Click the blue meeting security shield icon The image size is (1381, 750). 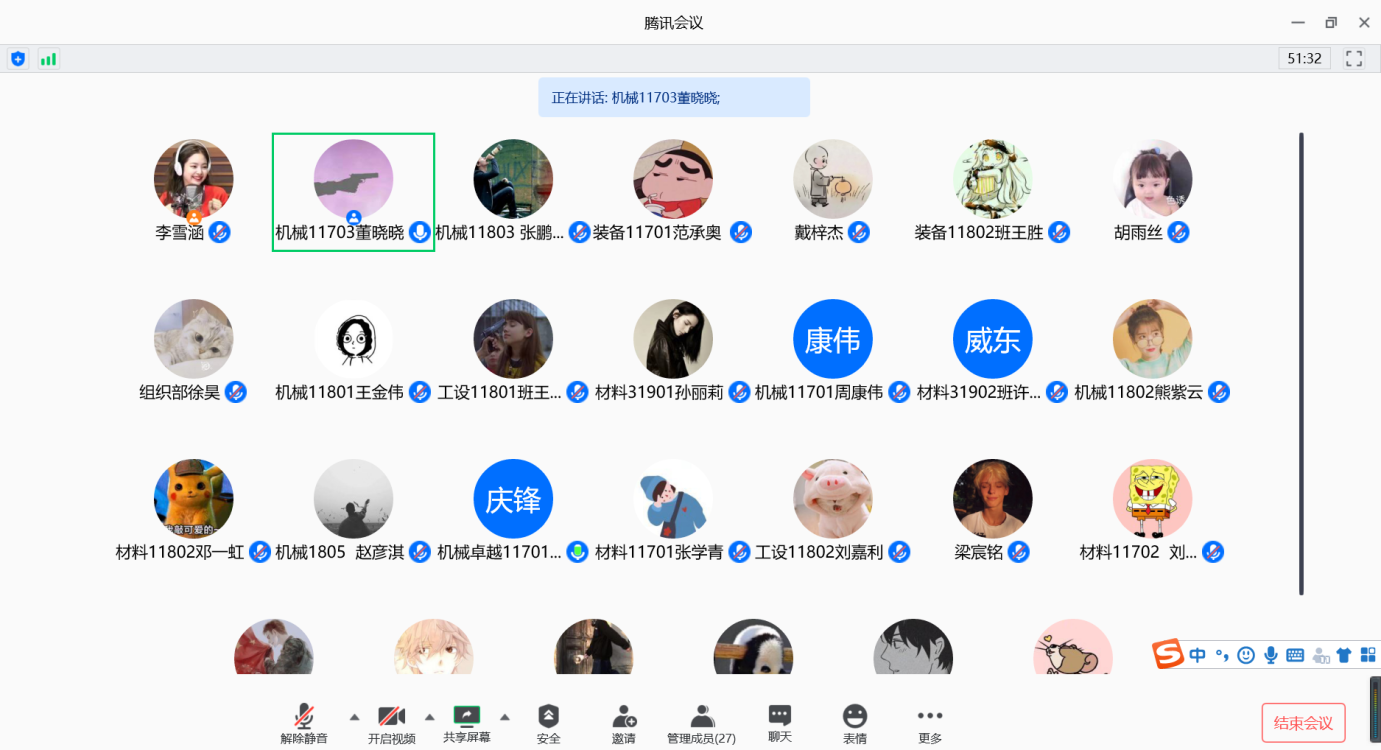coord(18,59)
